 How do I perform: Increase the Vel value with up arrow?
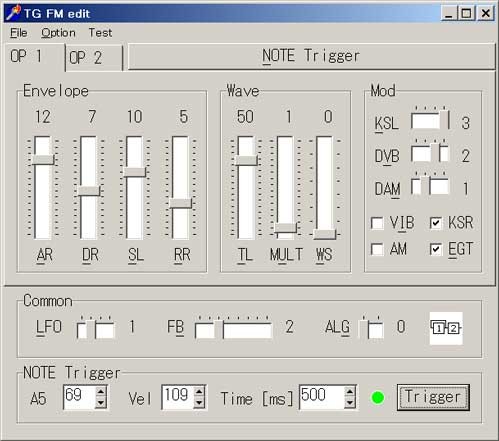[199, 391]
